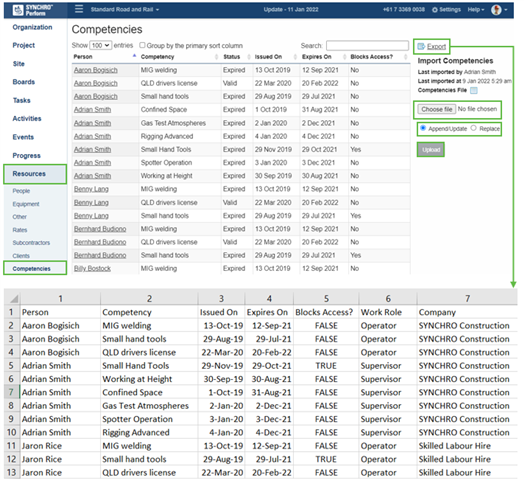
Task: Go to the Events section
Action: point(23,137)
